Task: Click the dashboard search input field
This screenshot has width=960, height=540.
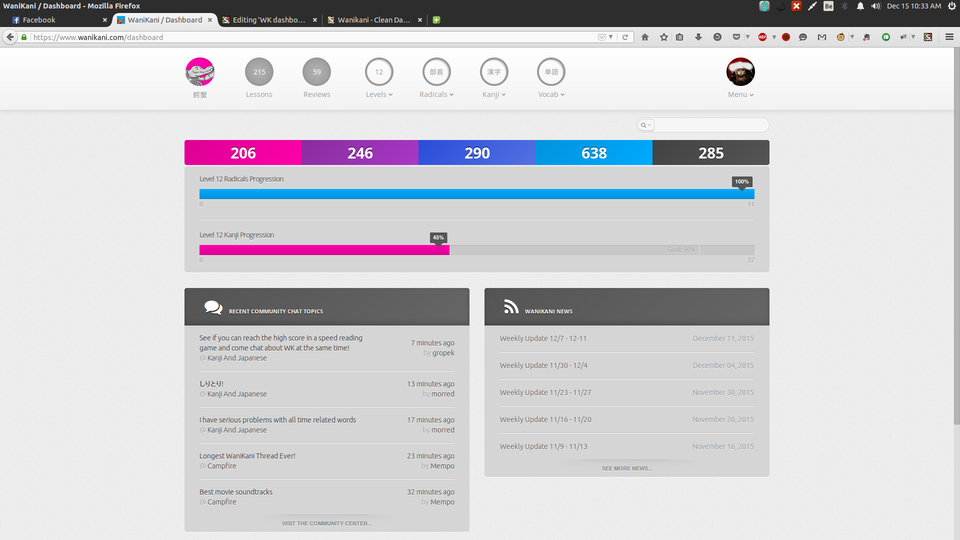Action: [x=710, y=125]
